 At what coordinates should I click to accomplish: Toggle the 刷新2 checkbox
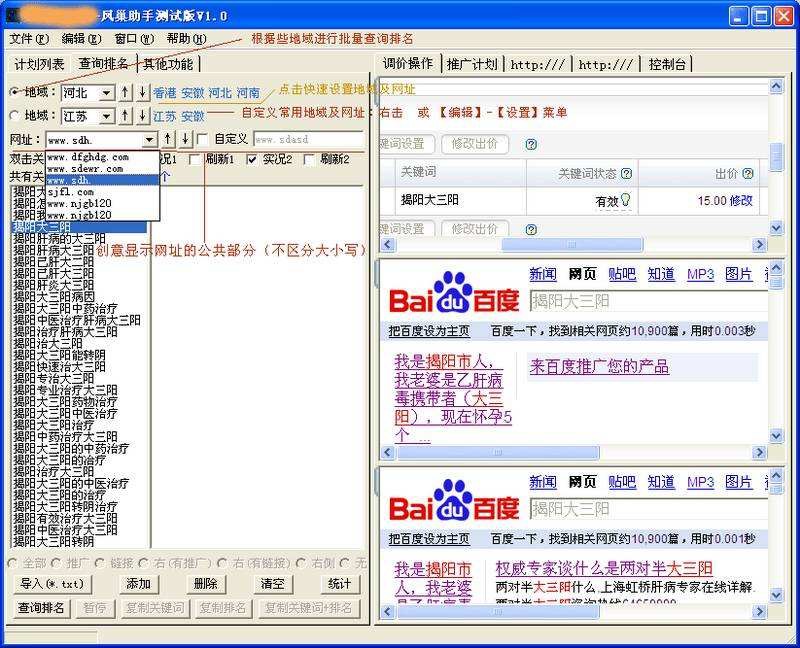click(309, 160)
